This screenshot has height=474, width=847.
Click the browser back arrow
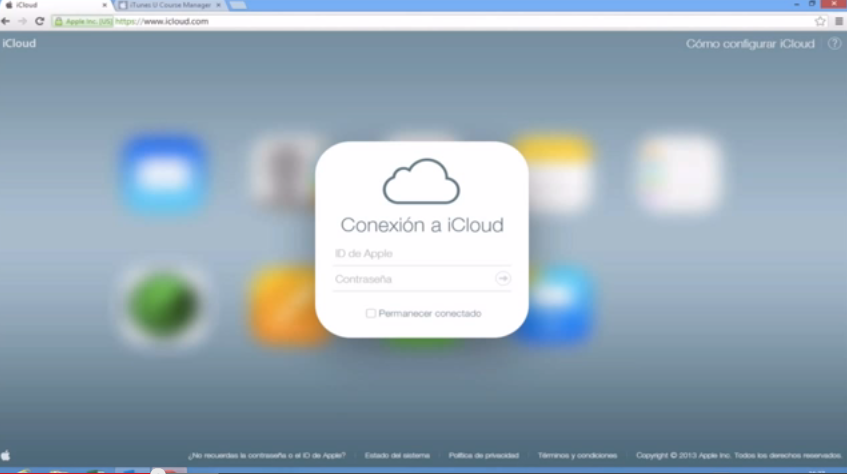coord(6,22)
